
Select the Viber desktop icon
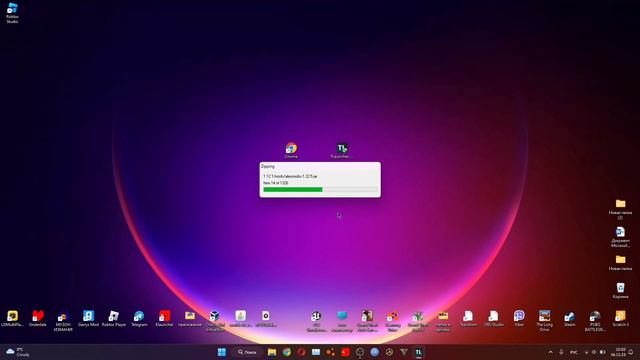pyautogui.click(x=519, y=318)
